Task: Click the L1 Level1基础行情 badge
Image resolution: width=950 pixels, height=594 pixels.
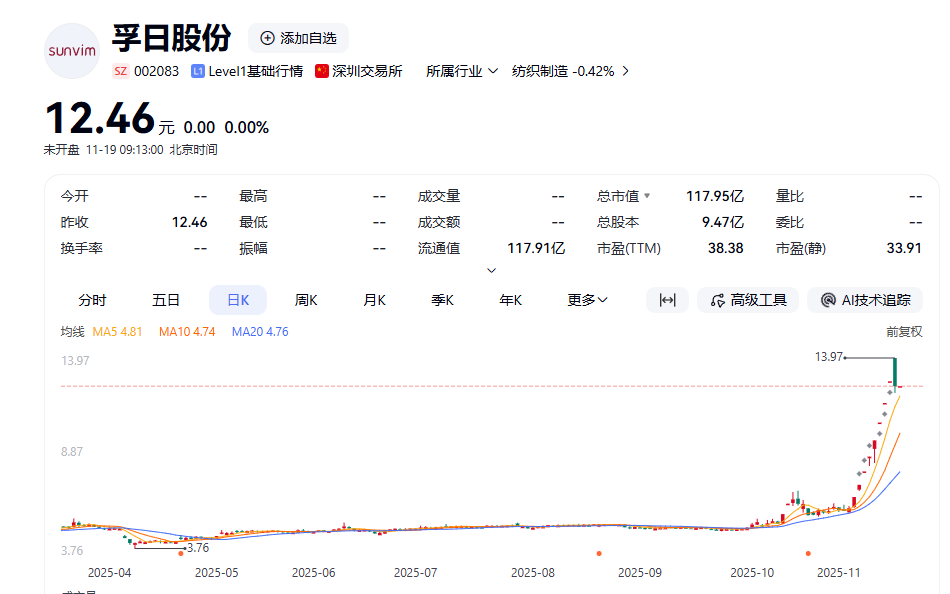Action: point(198,71)
